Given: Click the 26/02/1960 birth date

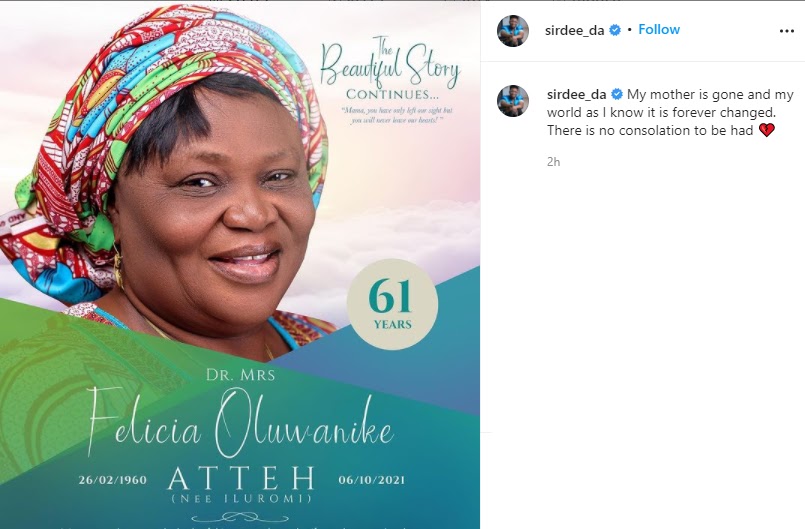Looking at the screenshot, I should [112, 480].
